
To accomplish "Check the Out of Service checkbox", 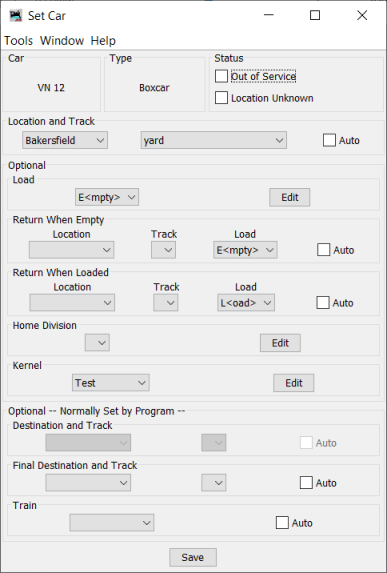I will point(221,76).
